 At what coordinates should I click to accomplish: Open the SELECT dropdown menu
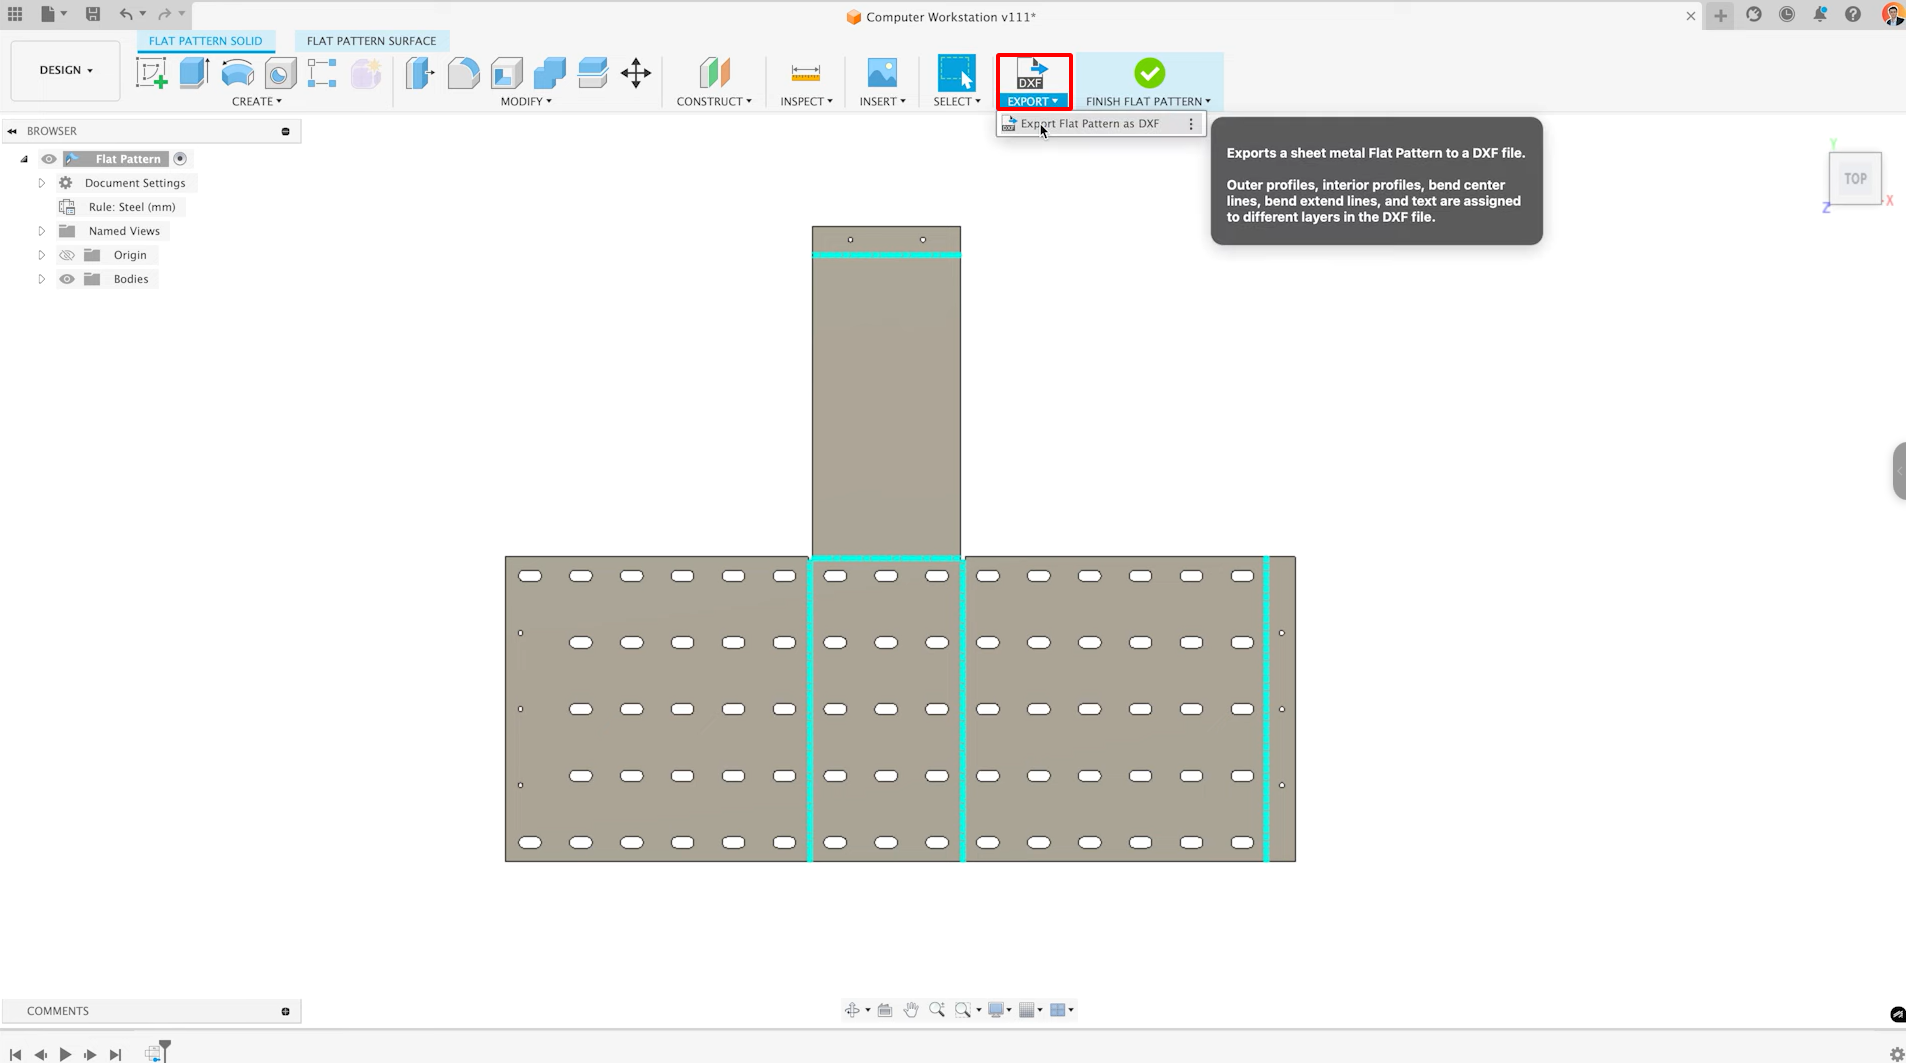[957, 101]
